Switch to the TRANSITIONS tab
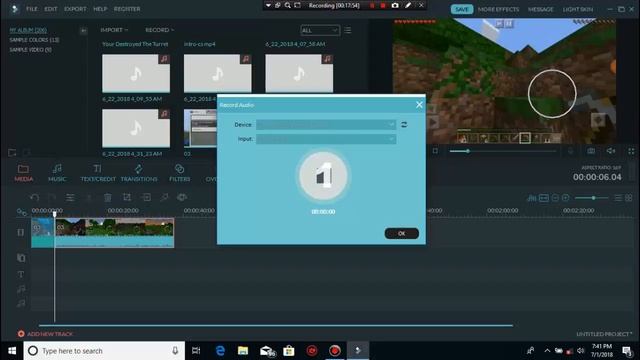This screenshot has height=360, width=640. [139, 173]
